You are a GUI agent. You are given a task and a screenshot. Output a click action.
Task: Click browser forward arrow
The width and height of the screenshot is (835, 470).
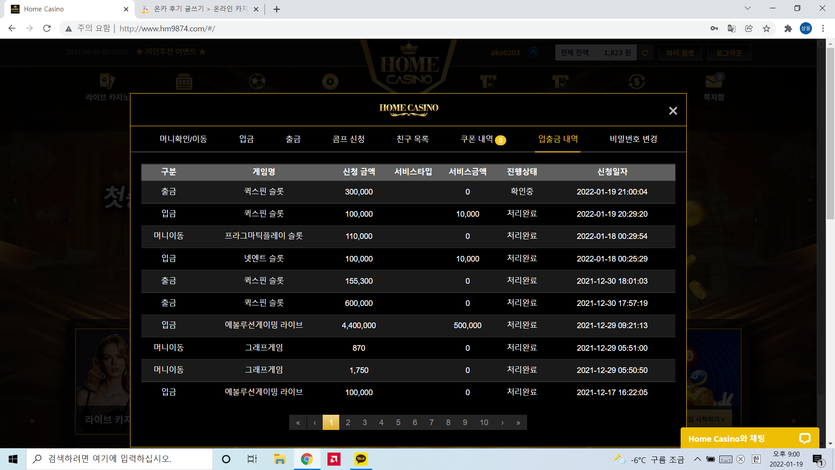point(29,28)
